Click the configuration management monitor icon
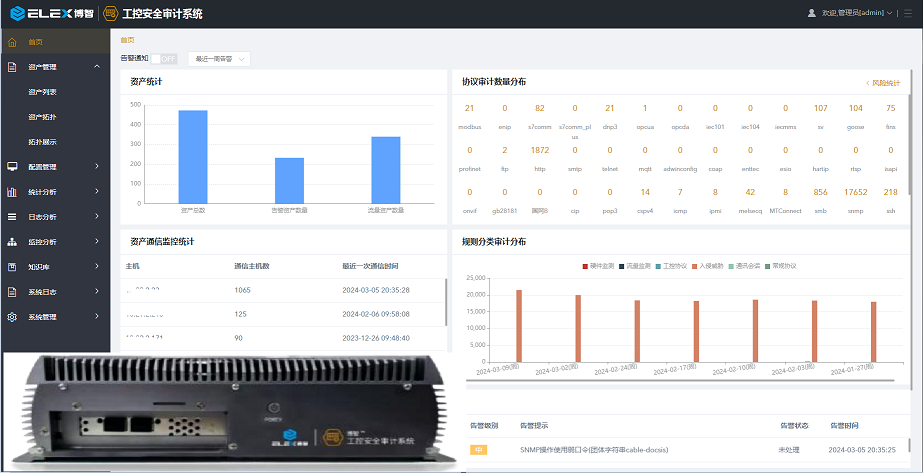The width and height of the screenshot is (923, 473). click(x=12, y=167)
